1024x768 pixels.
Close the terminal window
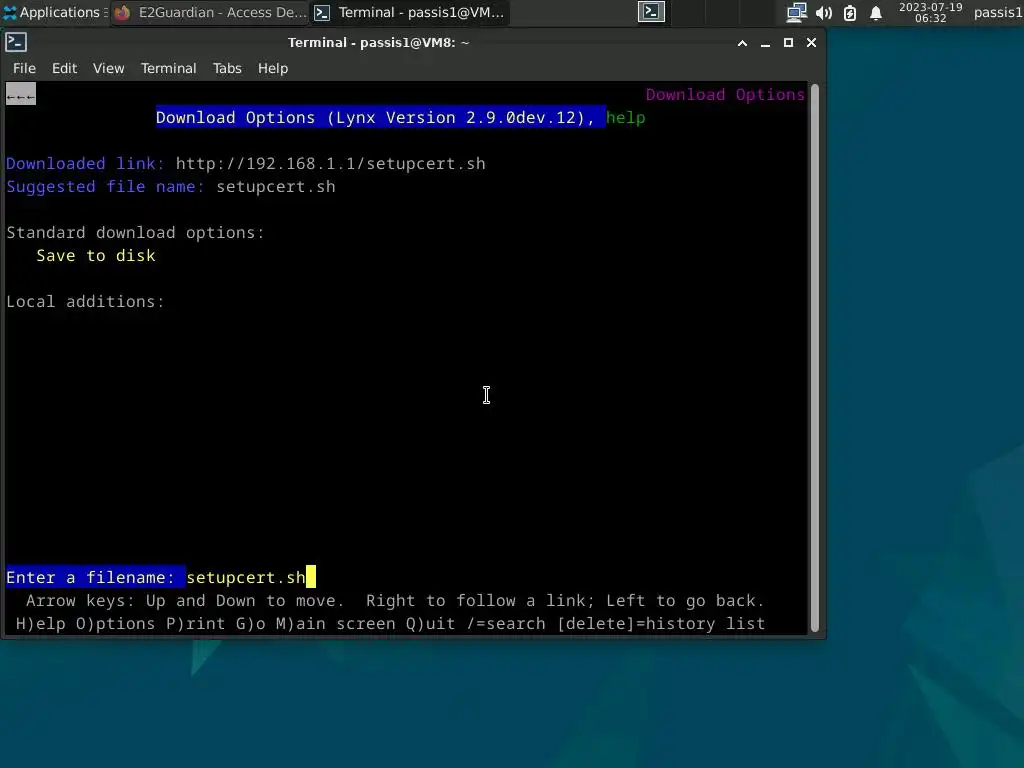[811, 43]
